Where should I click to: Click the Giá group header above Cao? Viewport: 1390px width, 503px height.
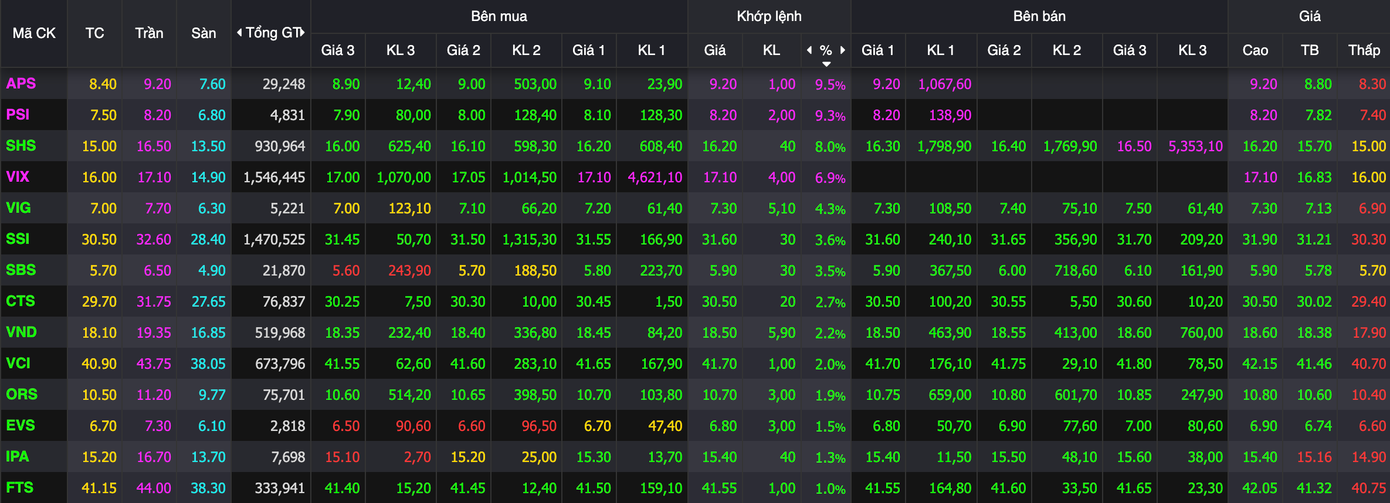click(1310, 16)
